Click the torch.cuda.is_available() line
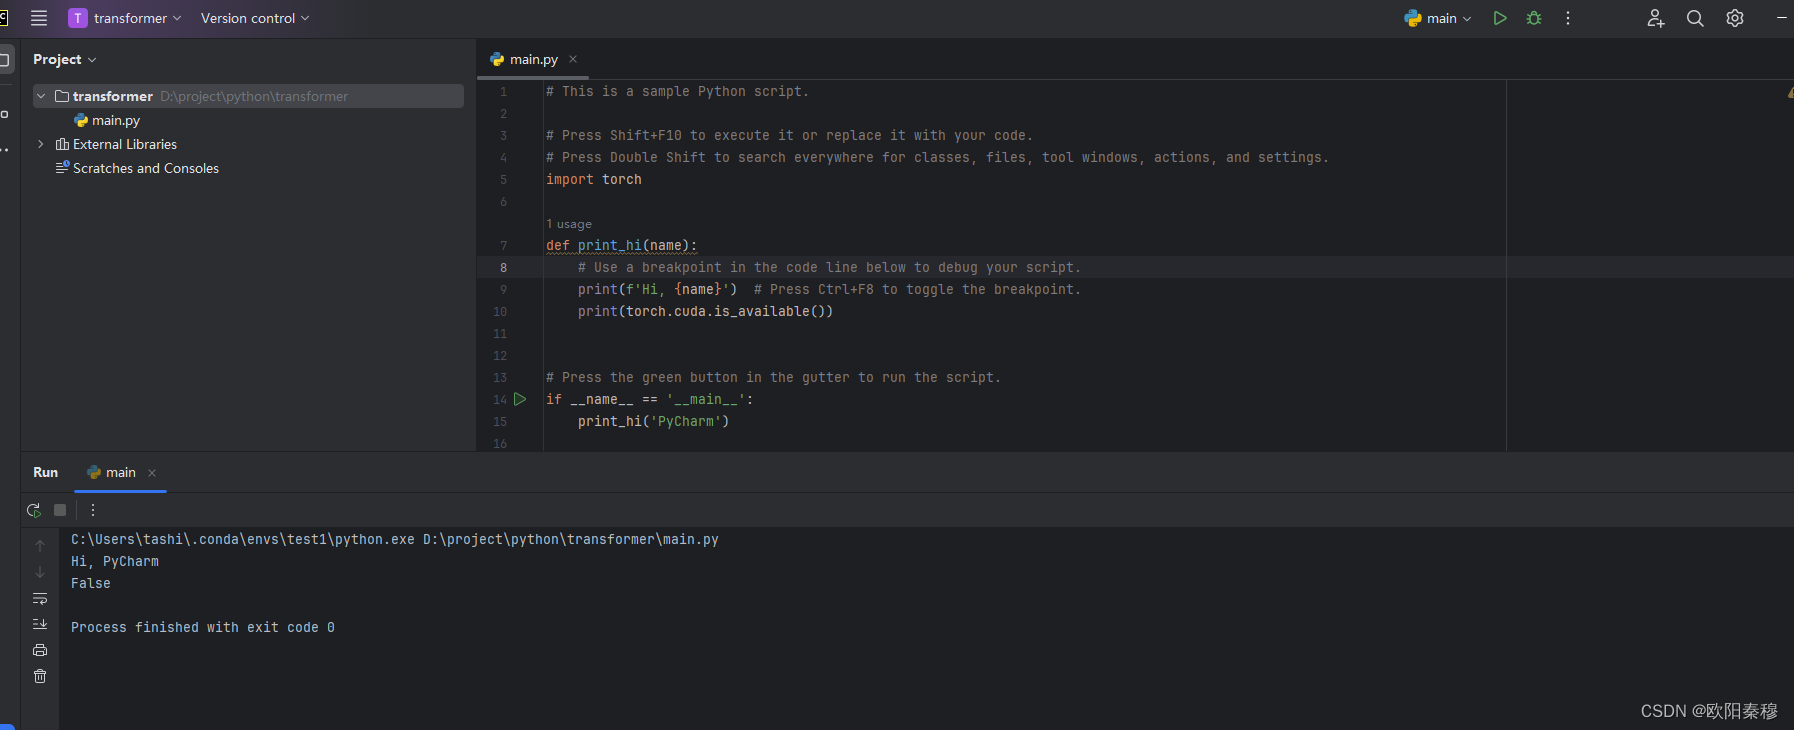Screen dimensions: 1794x730 705,312
